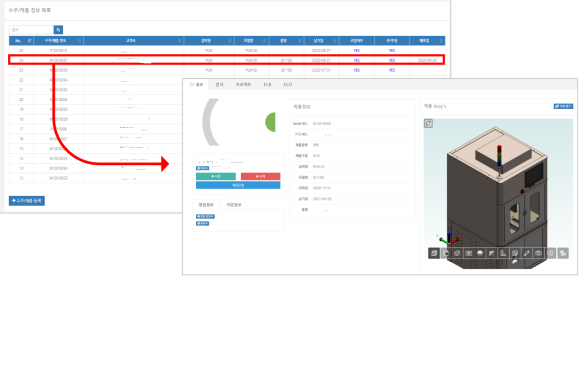The width and height of the screenshot is (580, 384).
Task: Click the XYZ axis triad in the 3D viewer
Action: (x=448, y=238)
